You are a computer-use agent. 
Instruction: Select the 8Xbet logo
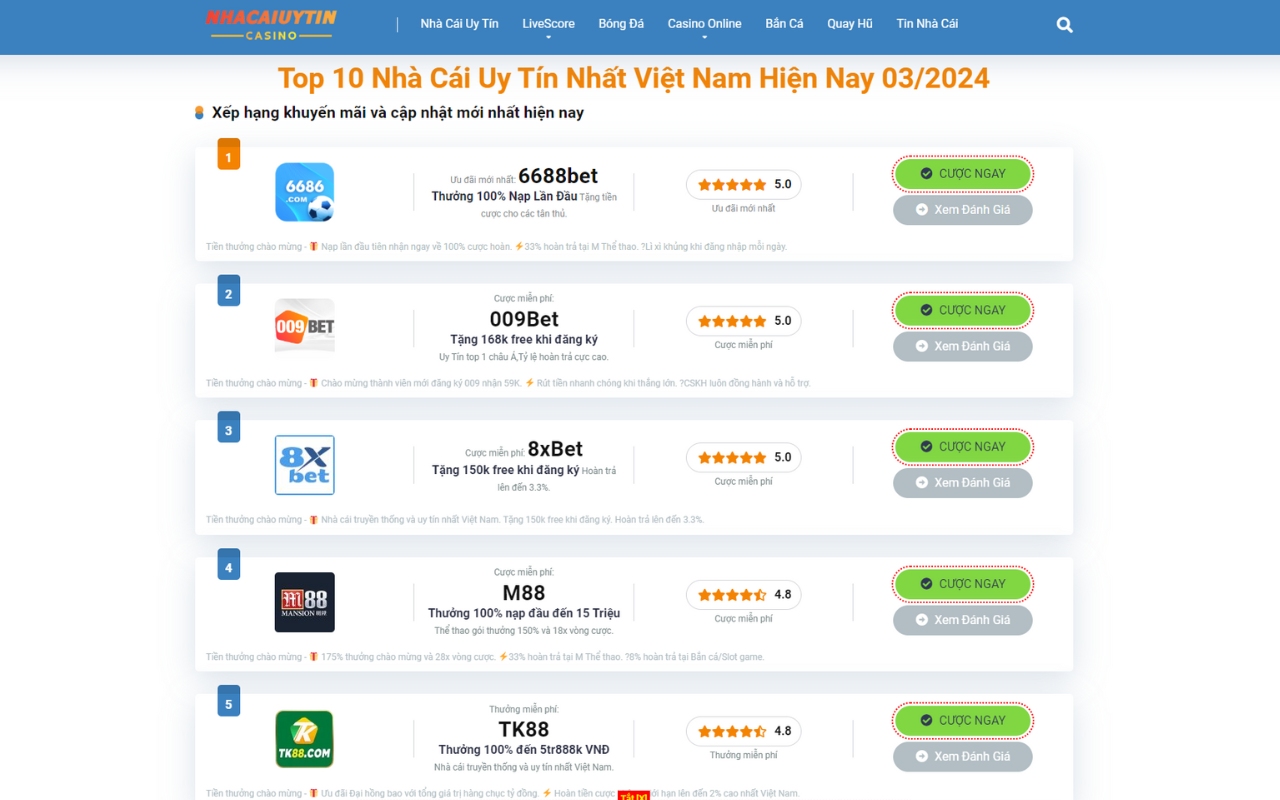point(304,465)
